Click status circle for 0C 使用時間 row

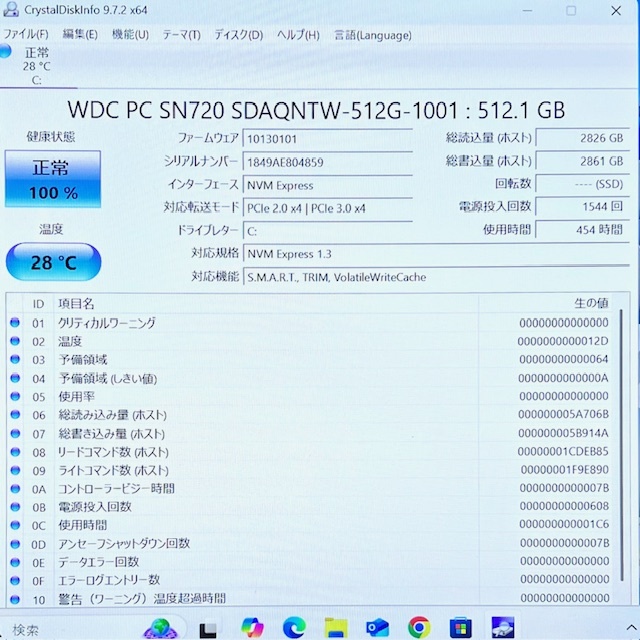pyautogui.click(x=15, y=525)
